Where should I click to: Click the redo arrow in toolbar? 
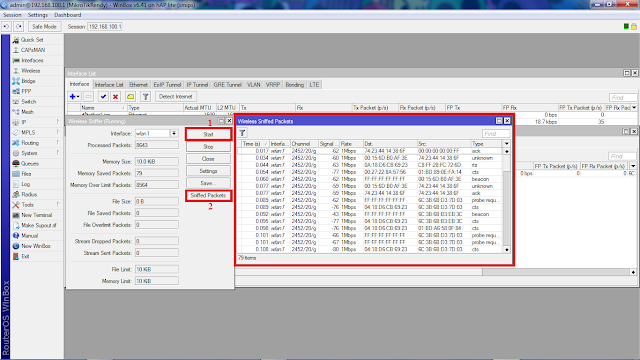pyautogui.click(x=19, y=27)
